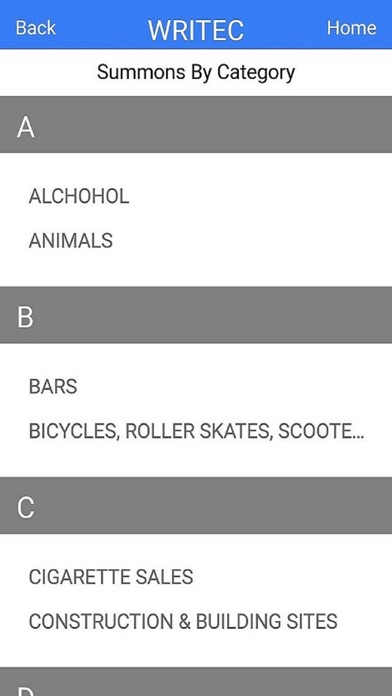Show bicycle and roller skate summonses

[196, 431]
